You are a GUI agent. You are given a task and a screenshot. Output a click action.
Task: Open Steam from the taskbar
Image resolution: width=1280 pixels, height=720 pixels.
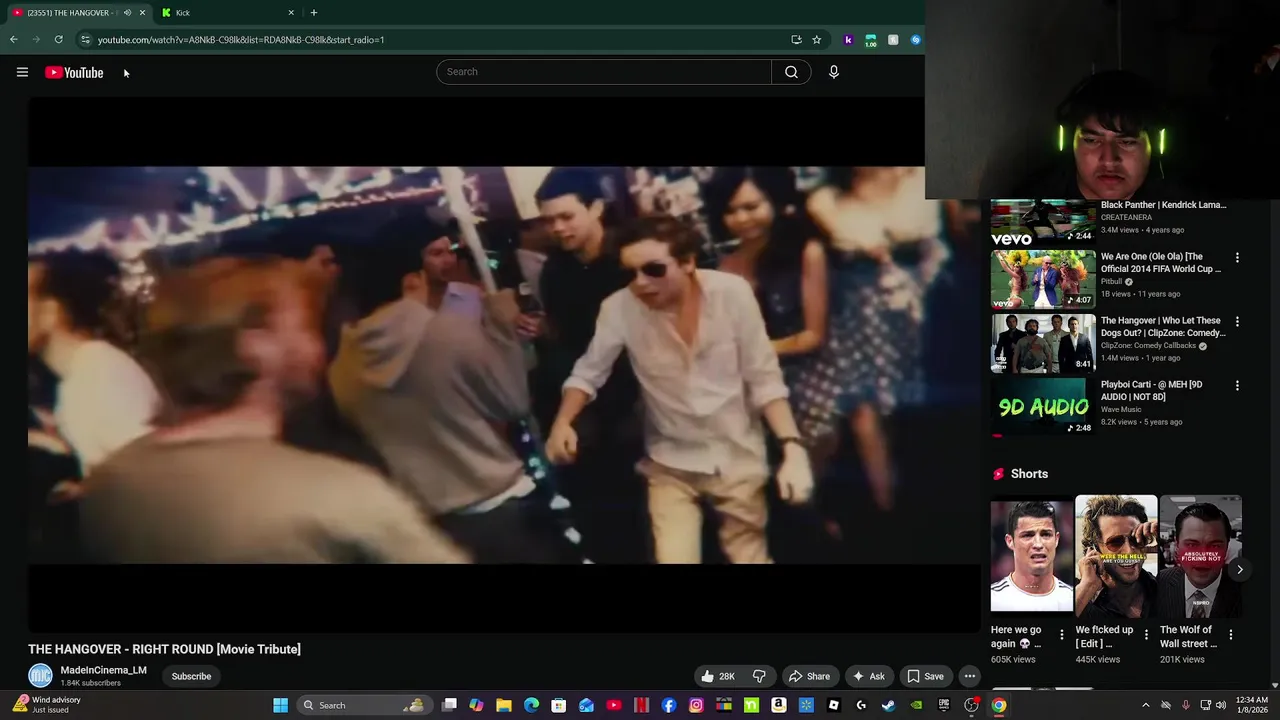point(888,705)
